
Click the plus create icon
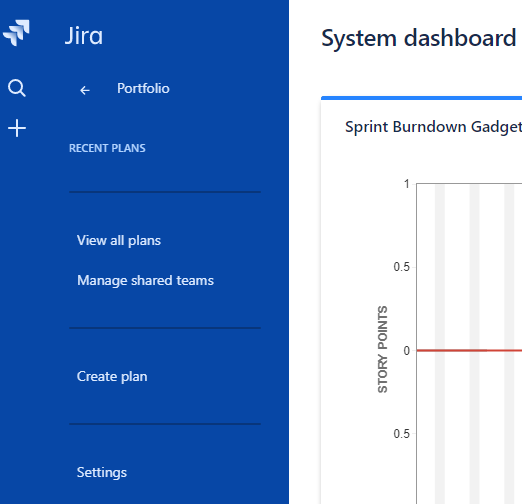(17, 128)
